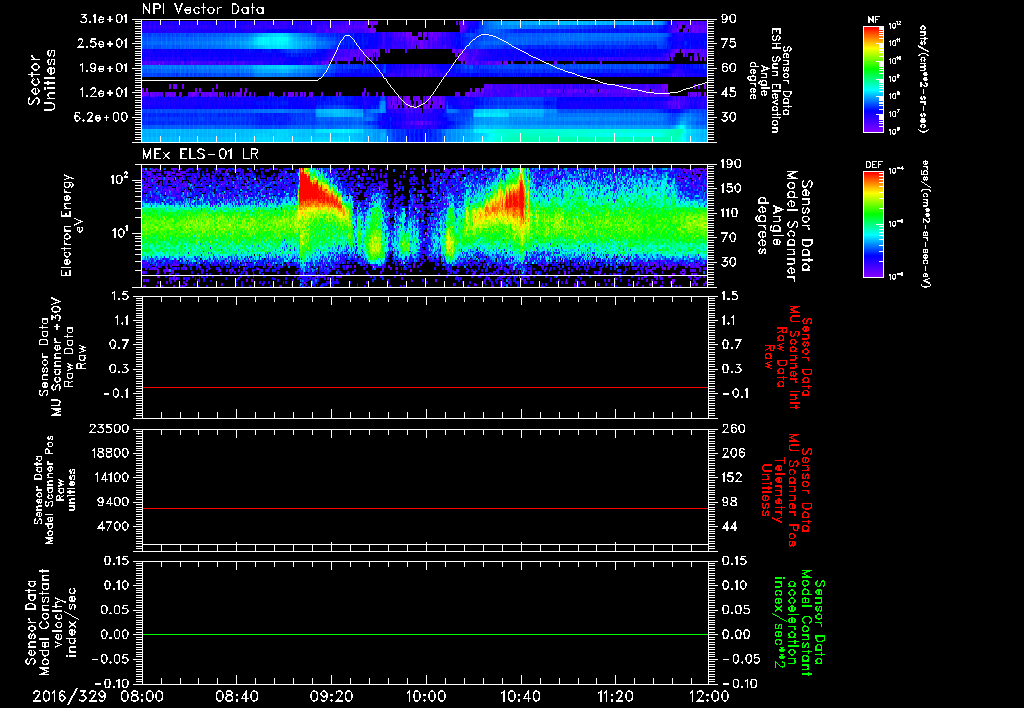Click the '10:00' time axis label
The height and width of the screenshot is (708, 1024).
tap(425, 697)
